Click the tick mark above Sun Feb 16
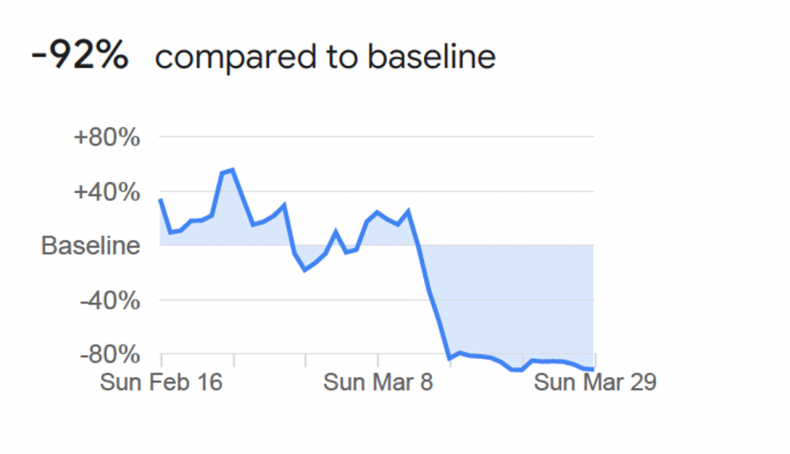 pos(161,360)
